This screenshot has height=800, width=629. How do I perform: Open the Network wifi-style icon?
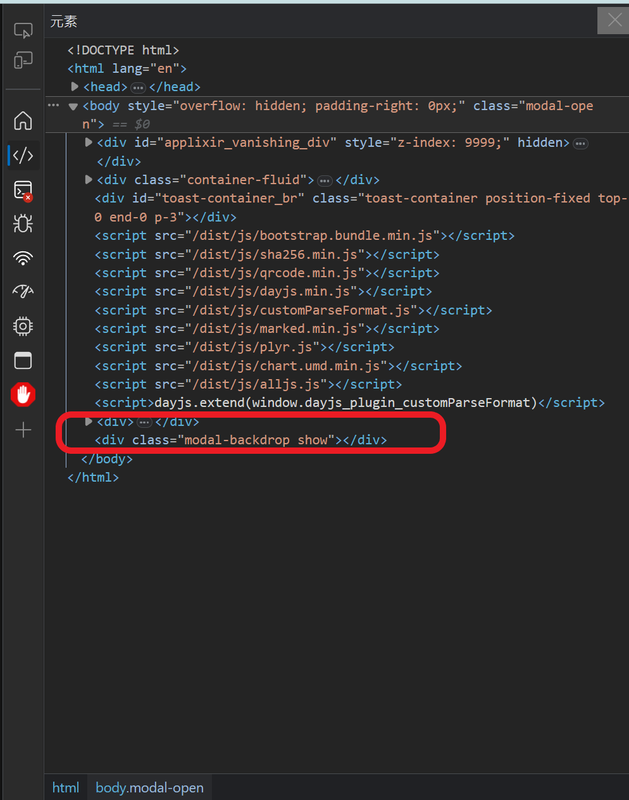tap(23, 258)
